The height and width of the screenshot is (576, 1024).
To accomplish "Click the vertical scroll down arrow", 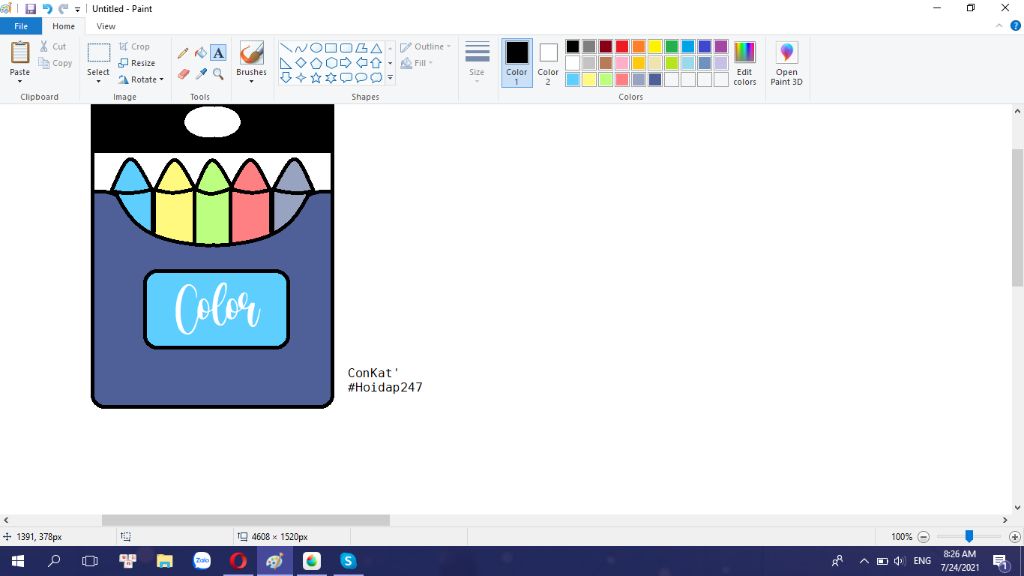I will click(1017, 507).
